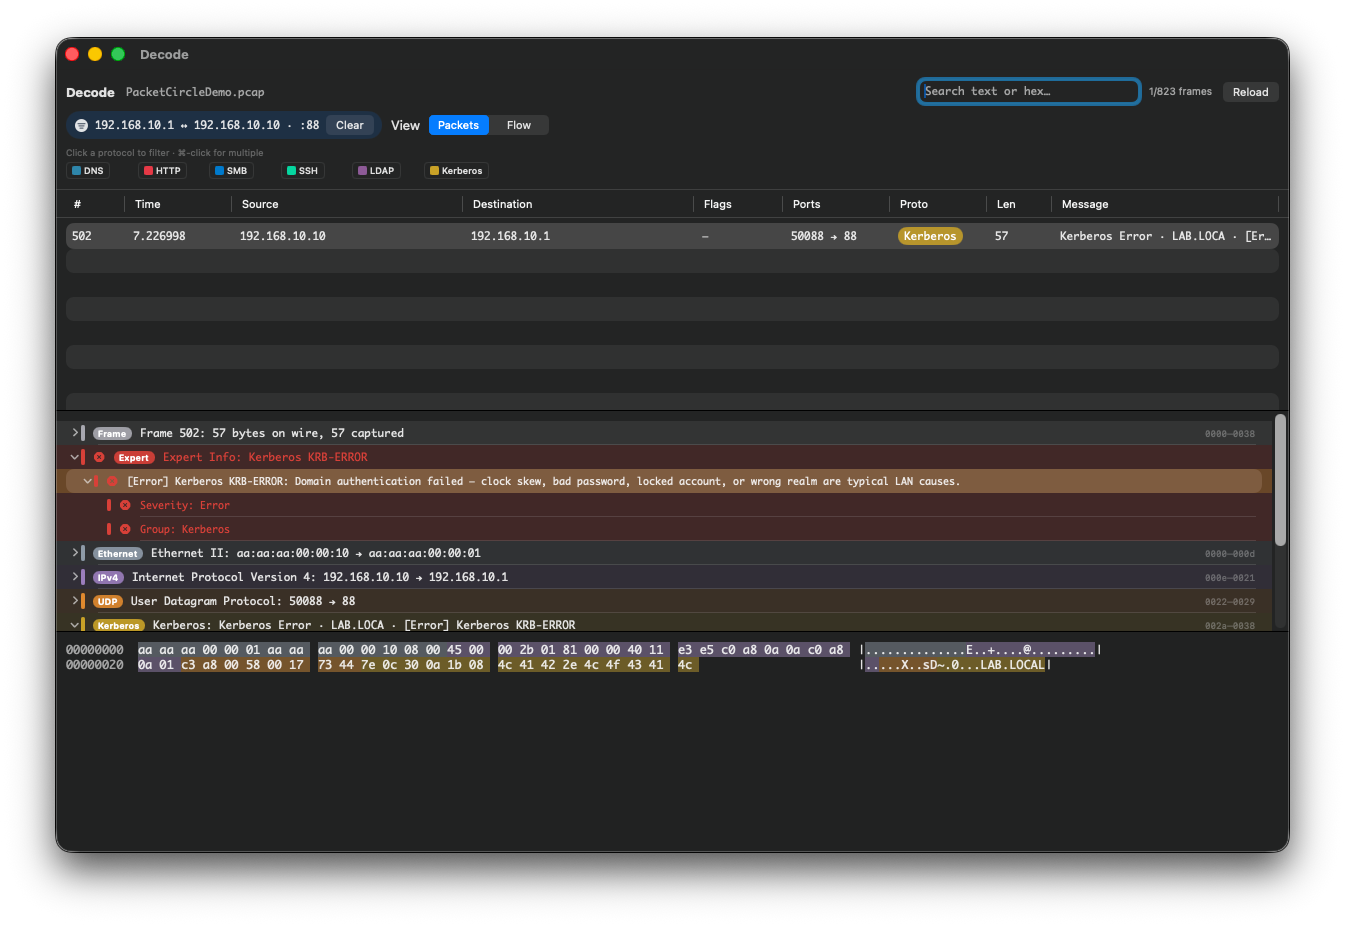Expand the Frame 502 tree node
The width and height of the screenshot is (1345, 926).
(75, 433)
